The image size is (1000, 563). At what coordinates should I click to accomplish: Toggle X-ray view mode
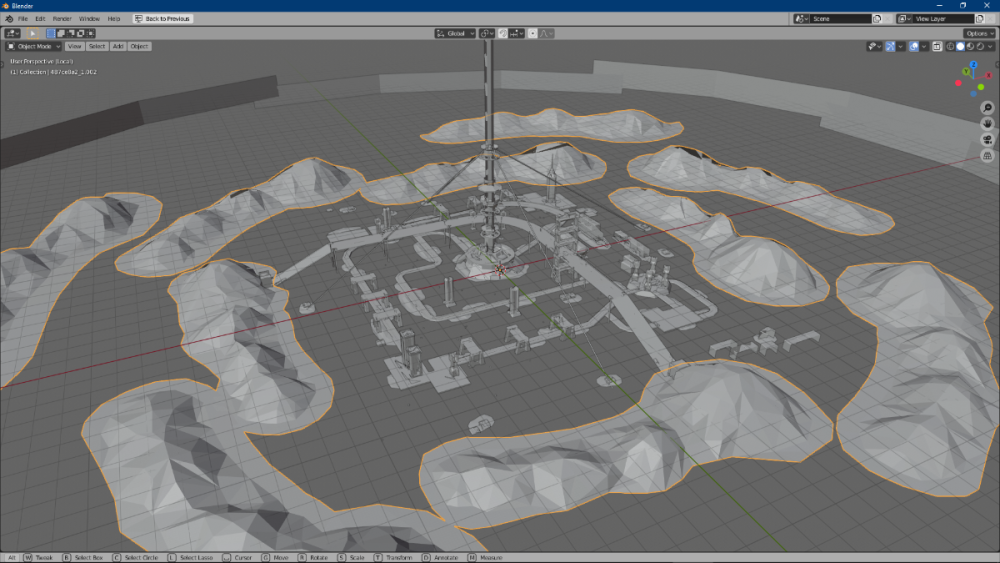937,46
